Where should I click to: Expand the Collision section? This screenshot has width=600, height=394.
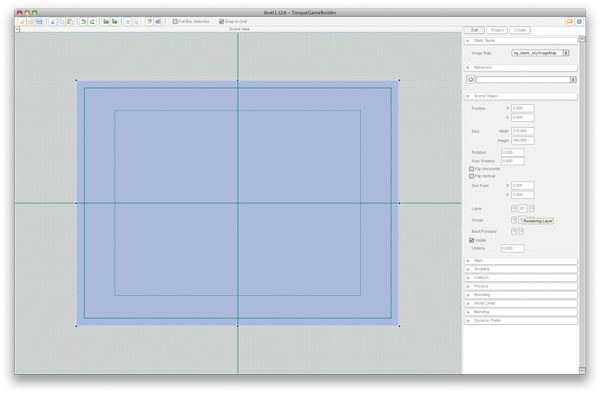coord(521,278)
